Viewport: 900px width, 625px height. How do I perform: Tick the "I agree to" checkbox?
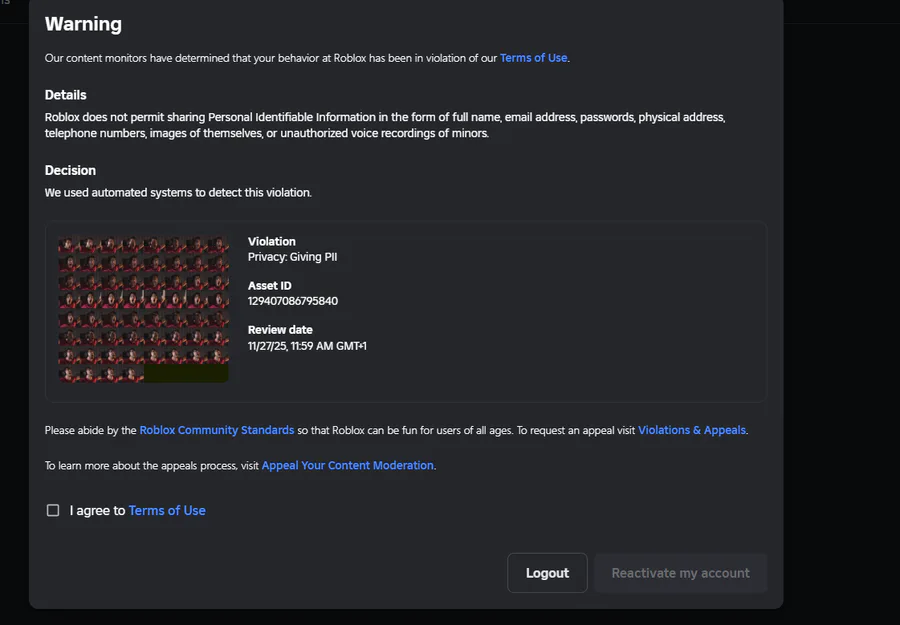[x=53, y=510]
